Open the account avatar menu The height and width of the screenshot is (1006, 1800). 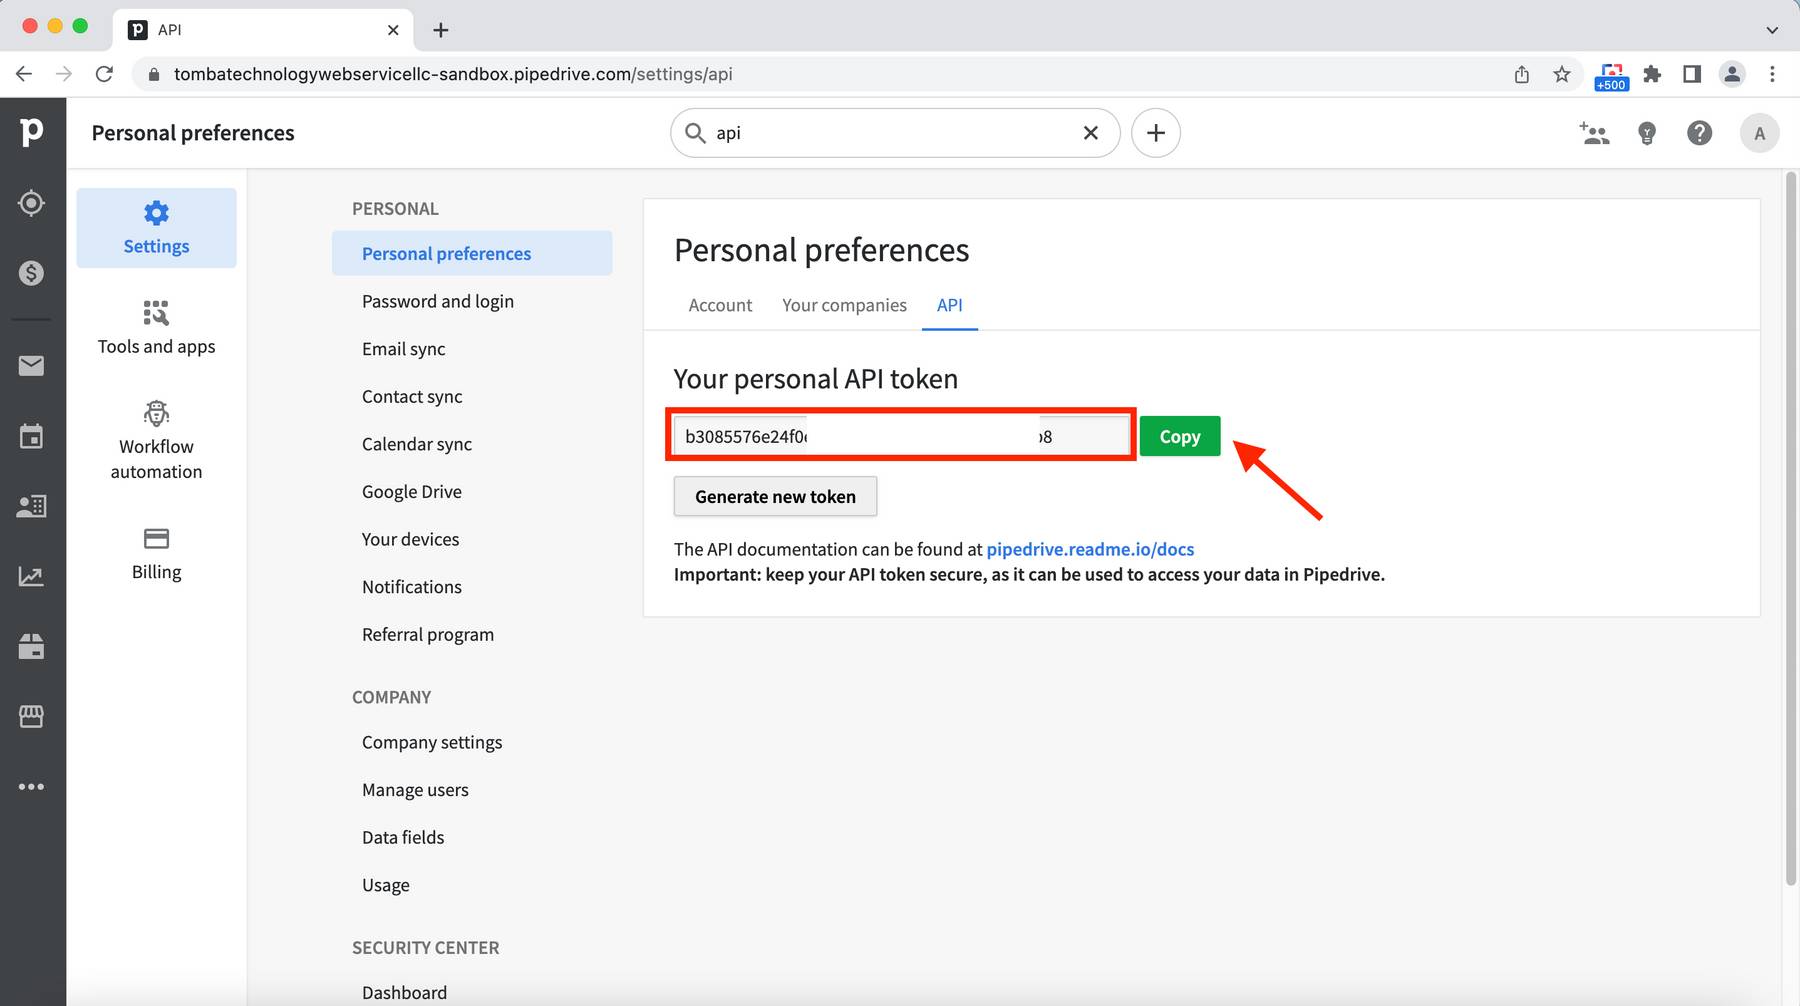[x=1759, y=133]
